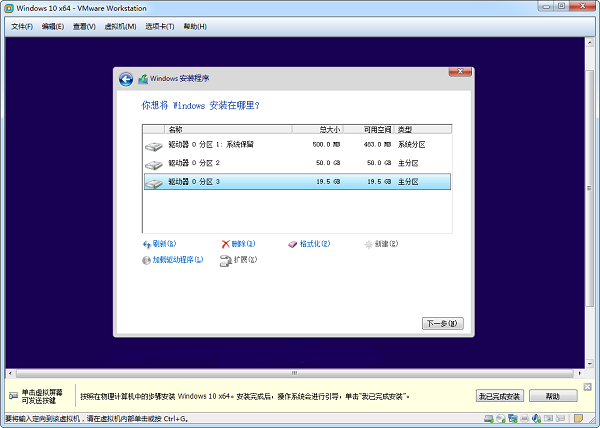Click 加载驱动程序 (Load driver) link
The height and width of the screenshot is (428, 600).
[x=173, y=260]
